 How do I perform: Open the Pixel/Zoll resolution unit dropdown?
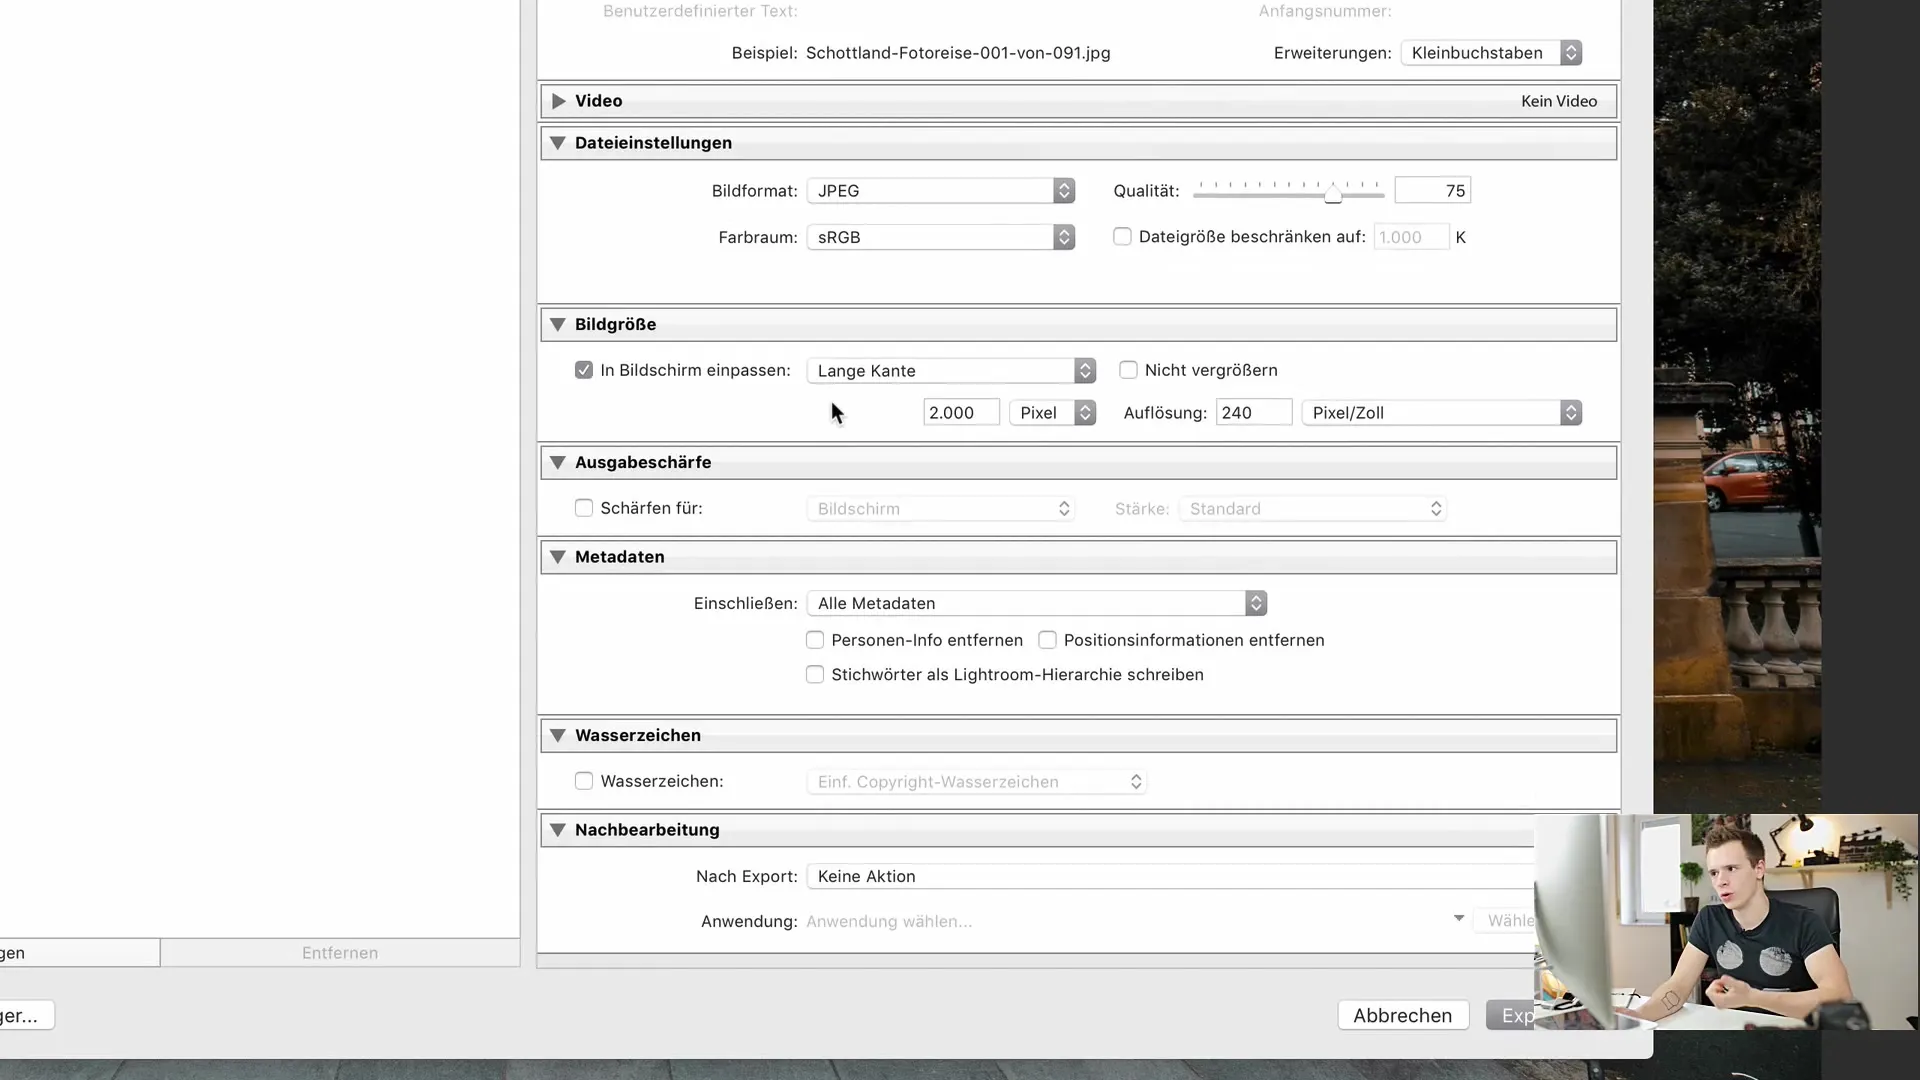click(x=1442, y=413)
